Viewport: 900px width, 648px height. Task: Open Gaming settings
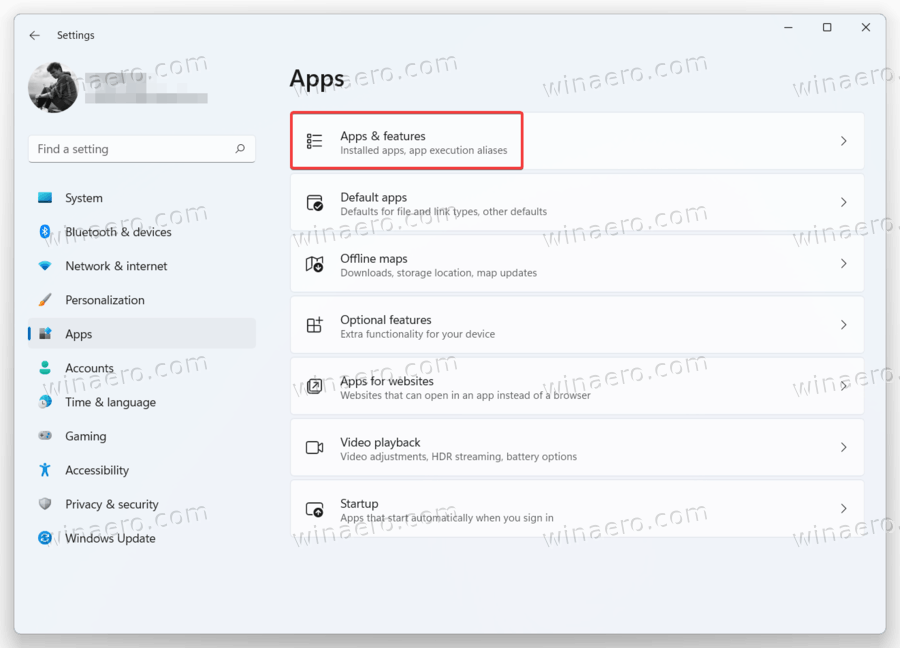(x=142, y=436)
